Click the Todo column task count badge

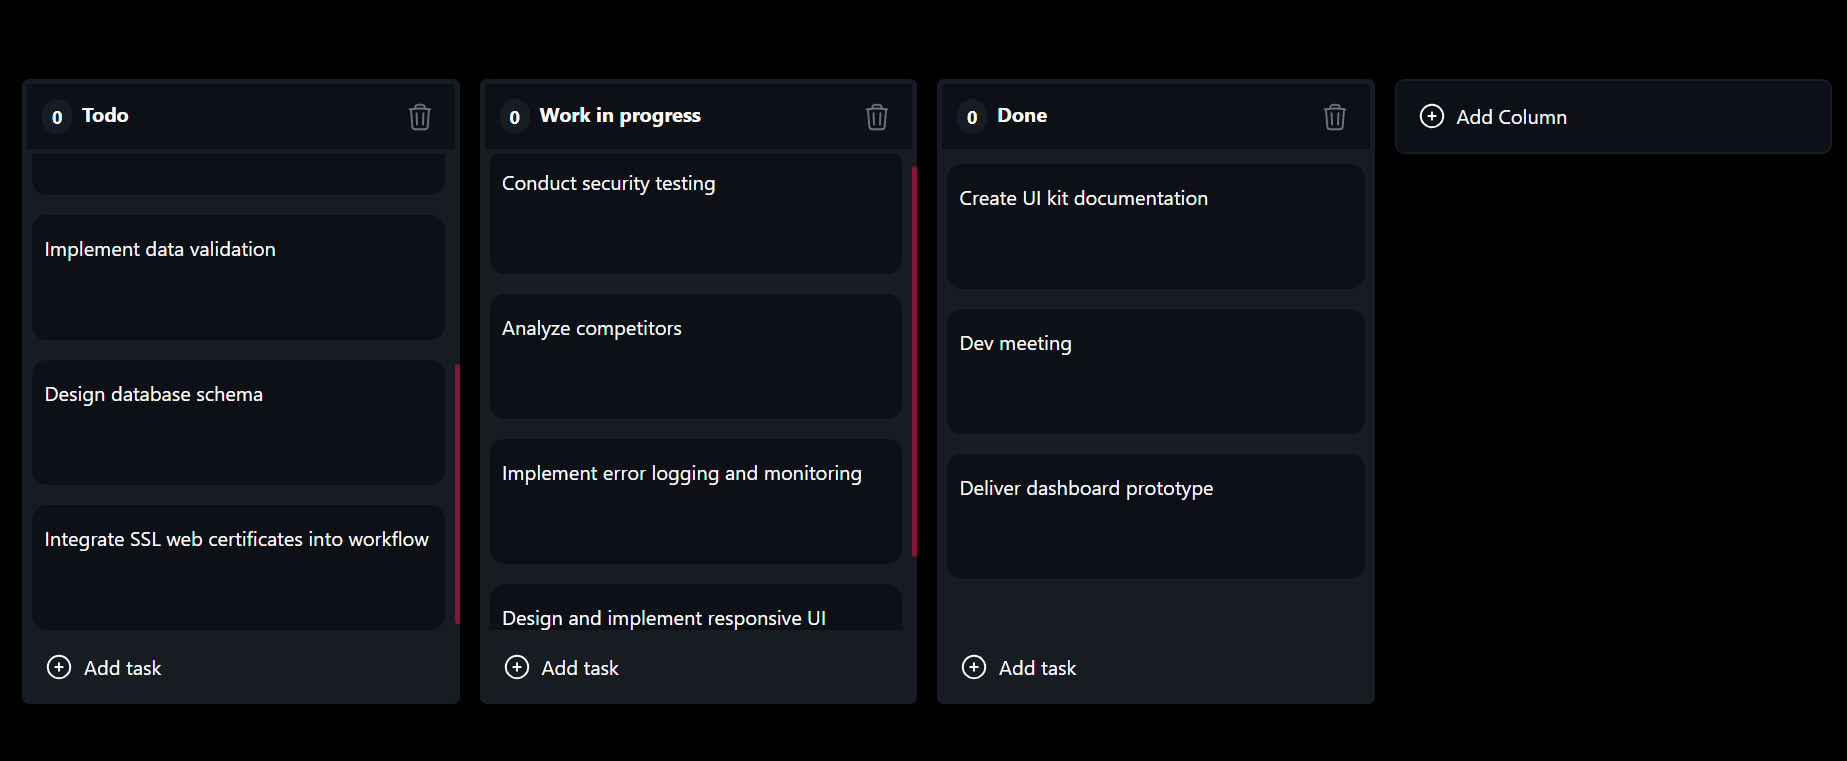tap(57, 117)
